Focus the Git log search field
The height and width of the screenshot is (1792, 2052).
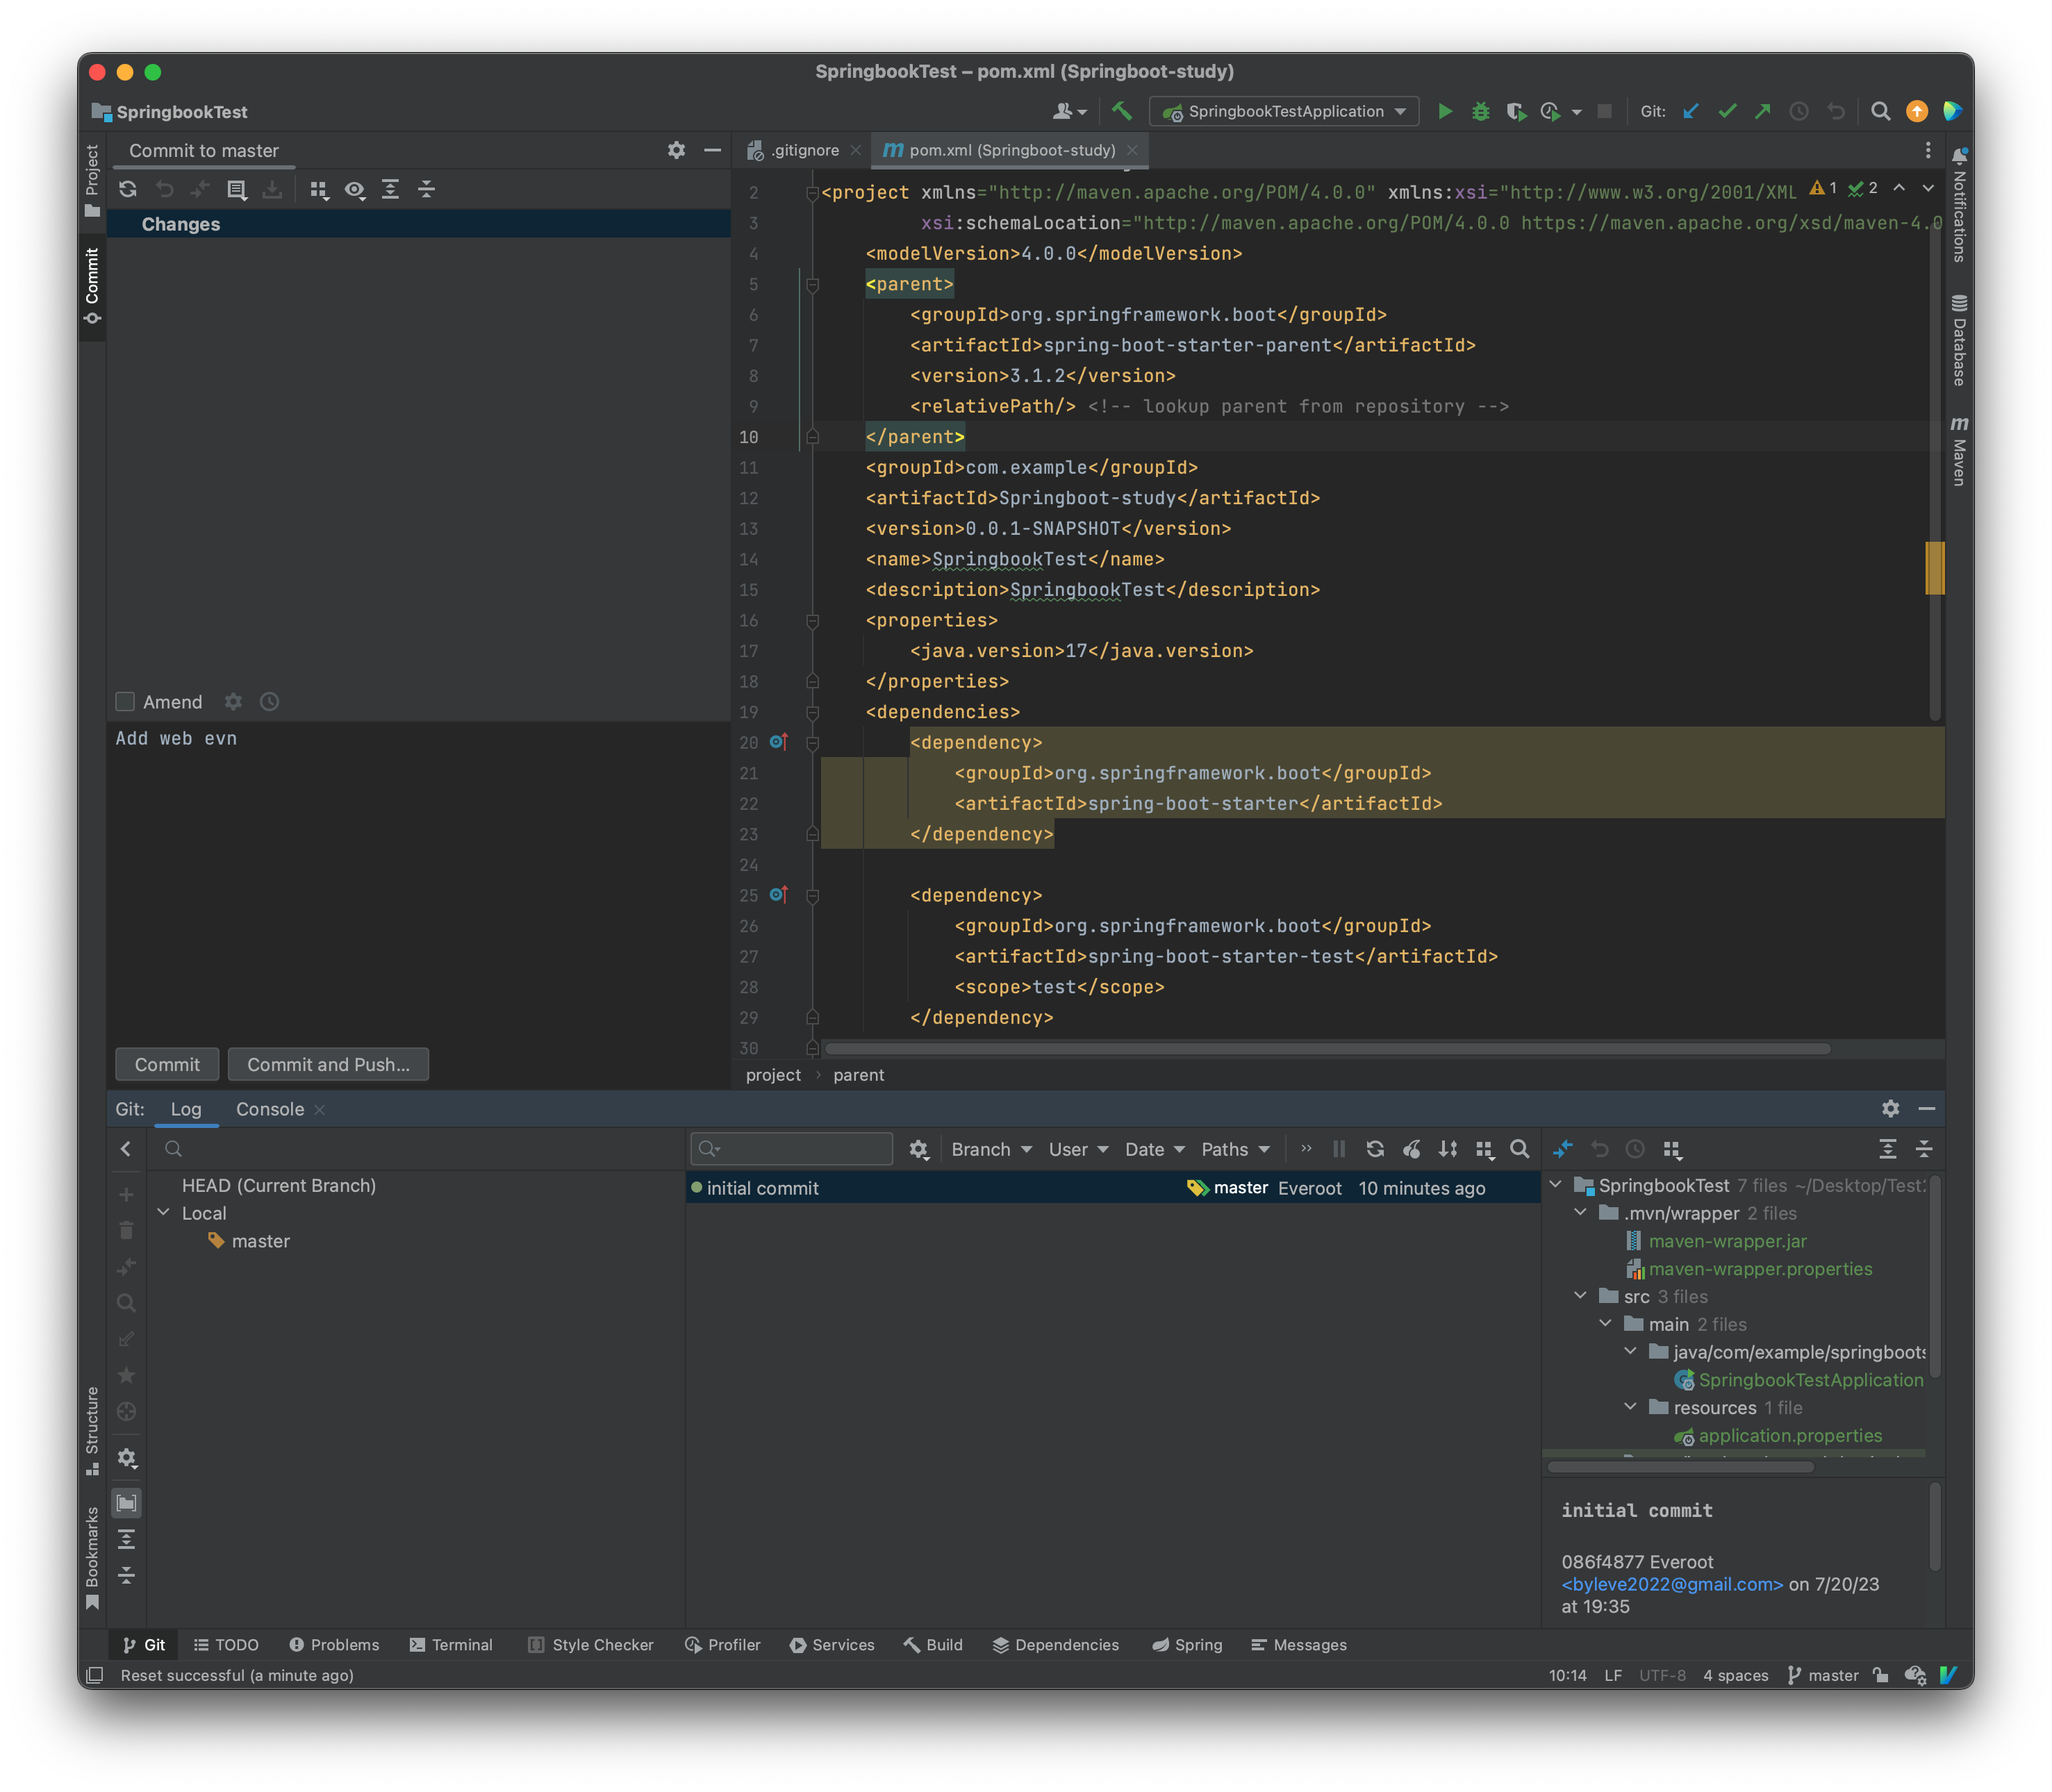click(x=791, y=1149)
